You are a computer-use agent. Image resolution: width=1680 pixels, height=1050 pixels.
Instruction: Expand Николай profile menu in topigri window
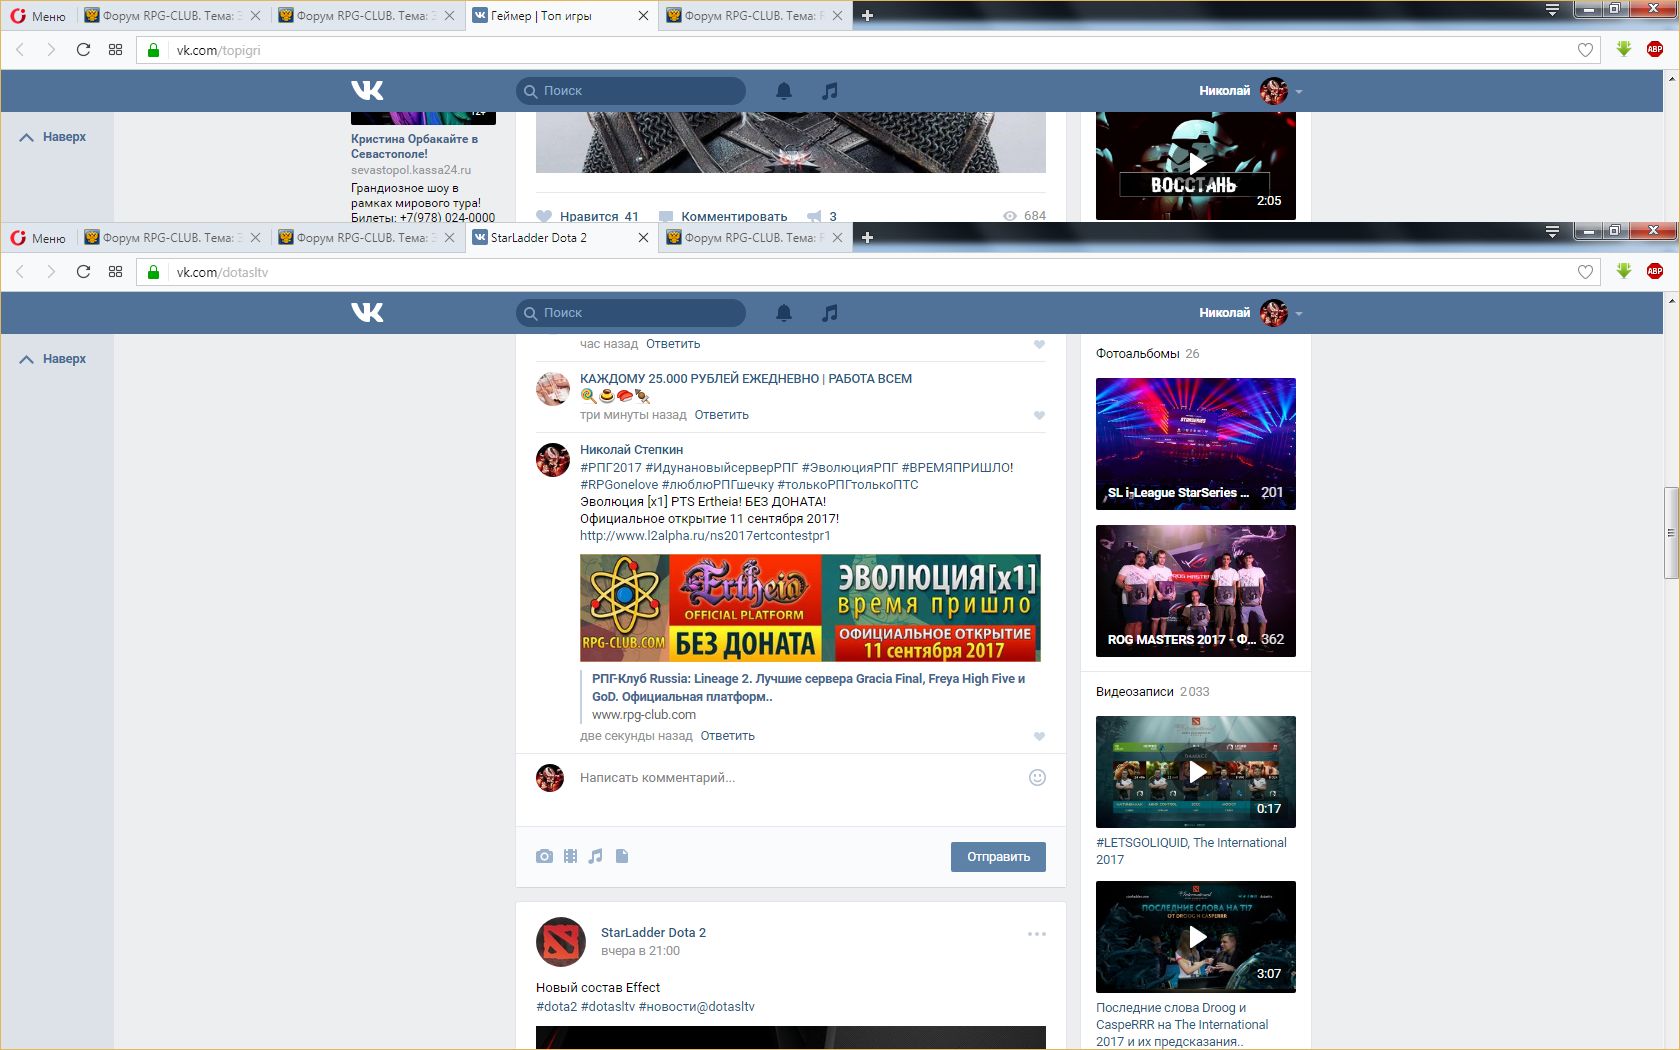pos(1250,91)
